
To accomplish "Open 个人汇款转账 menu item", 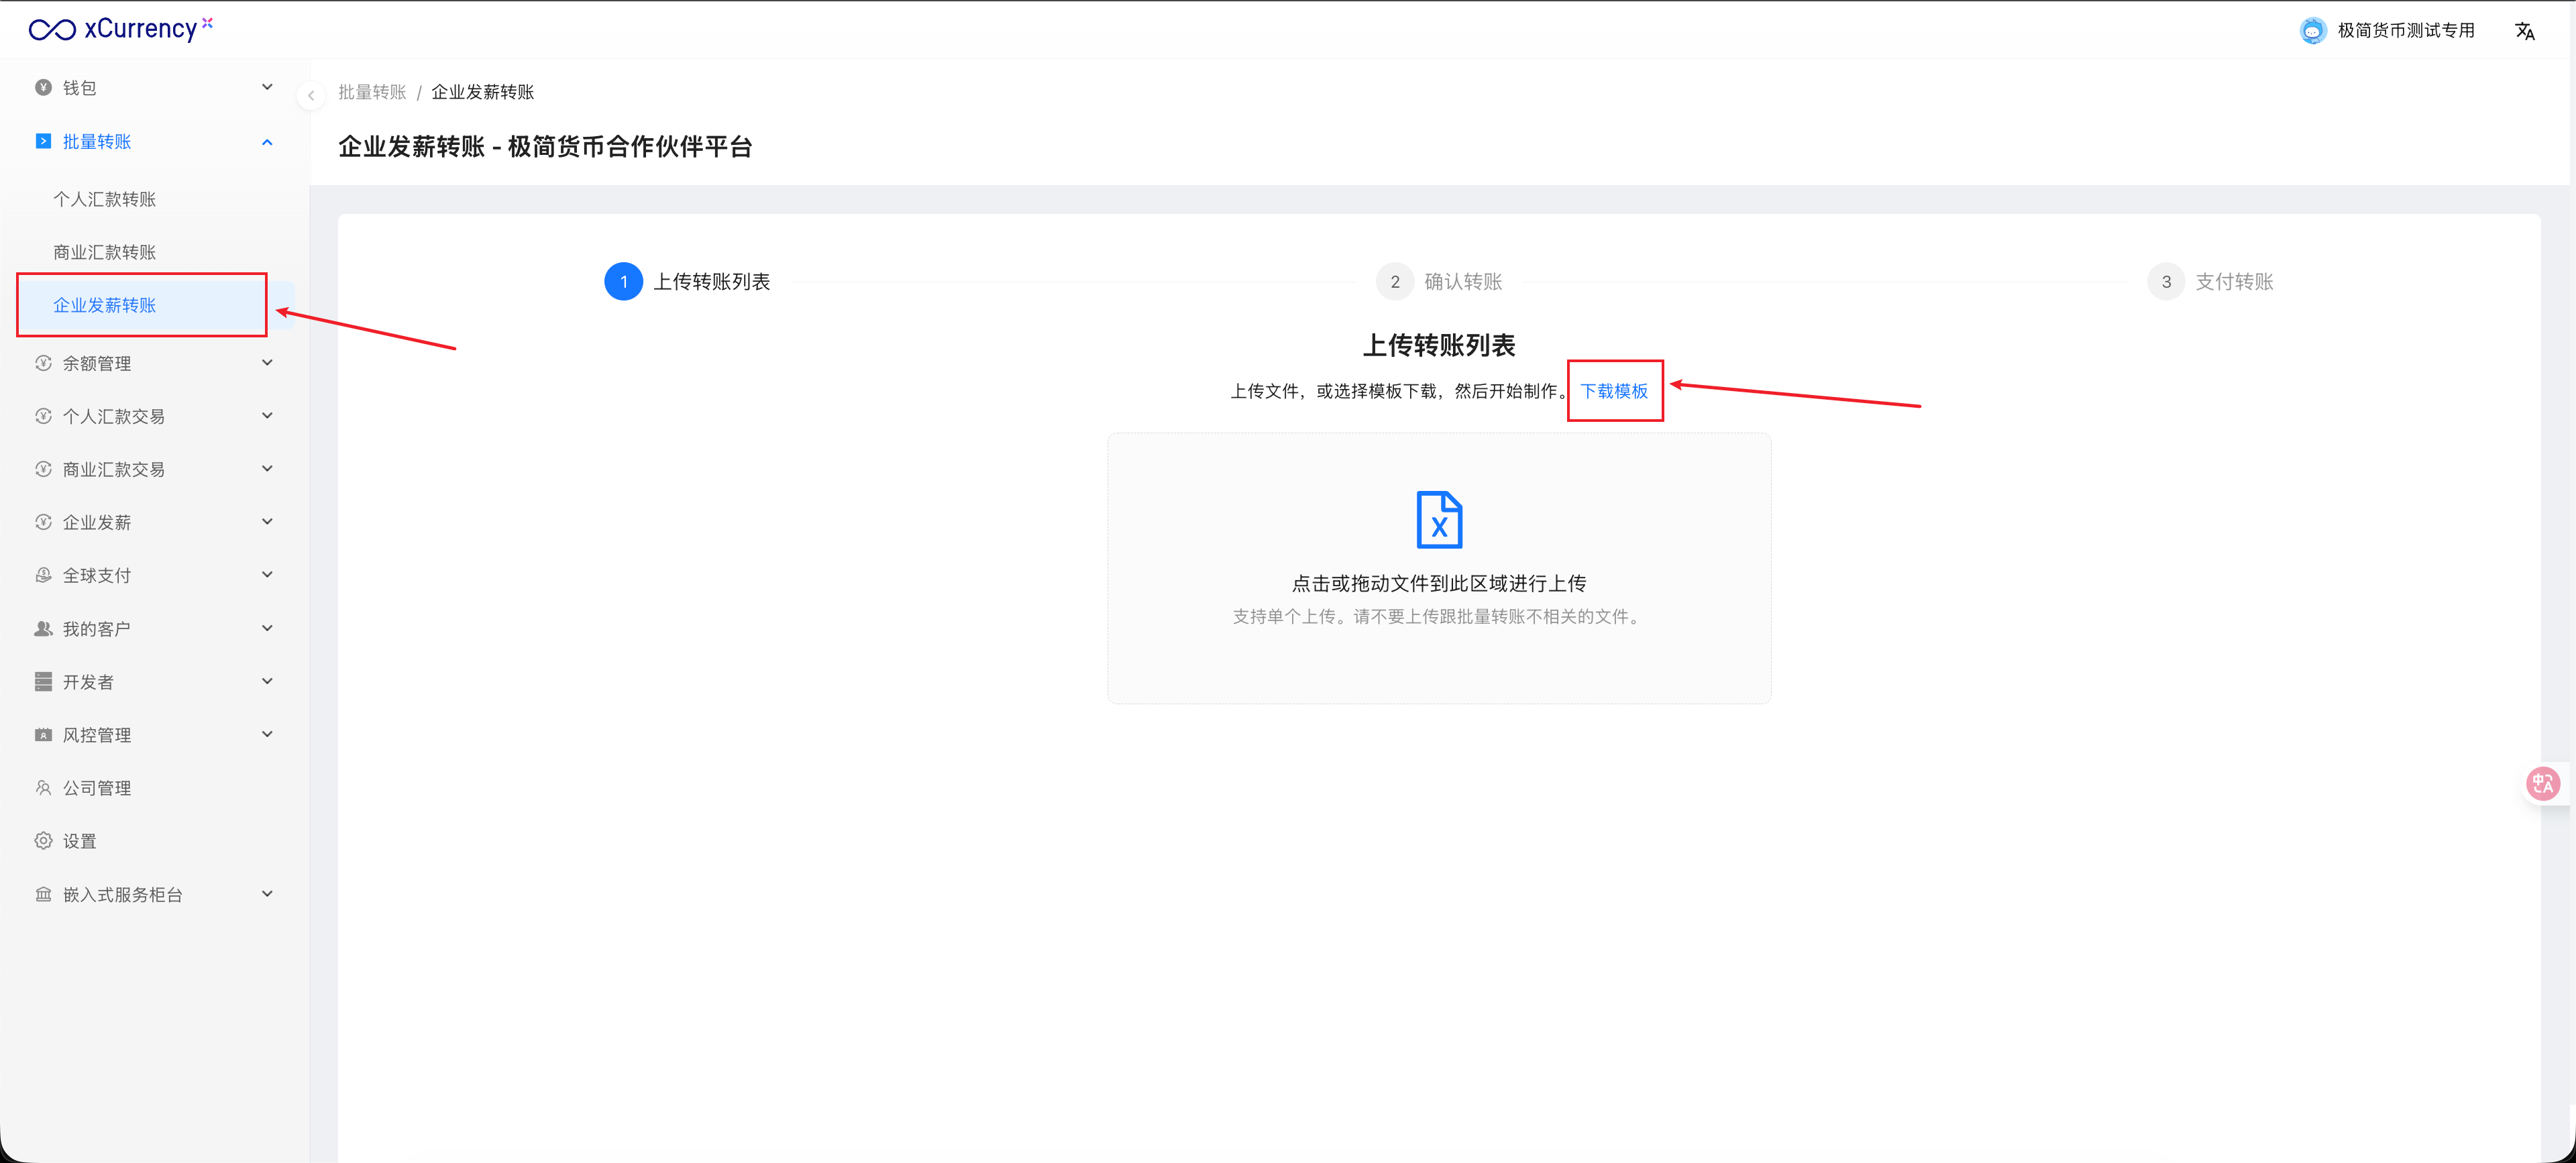I will point(105,199).
